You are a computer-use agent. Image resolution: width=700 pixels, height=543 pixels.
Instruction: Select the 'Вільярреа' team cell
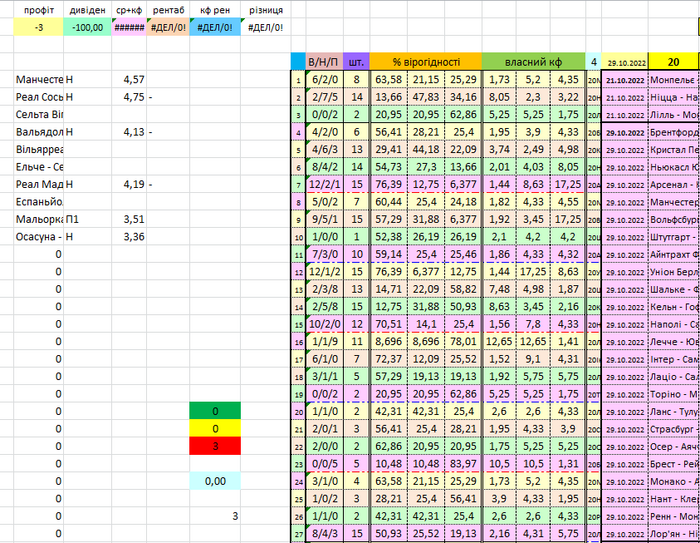(x=39, y=149)
